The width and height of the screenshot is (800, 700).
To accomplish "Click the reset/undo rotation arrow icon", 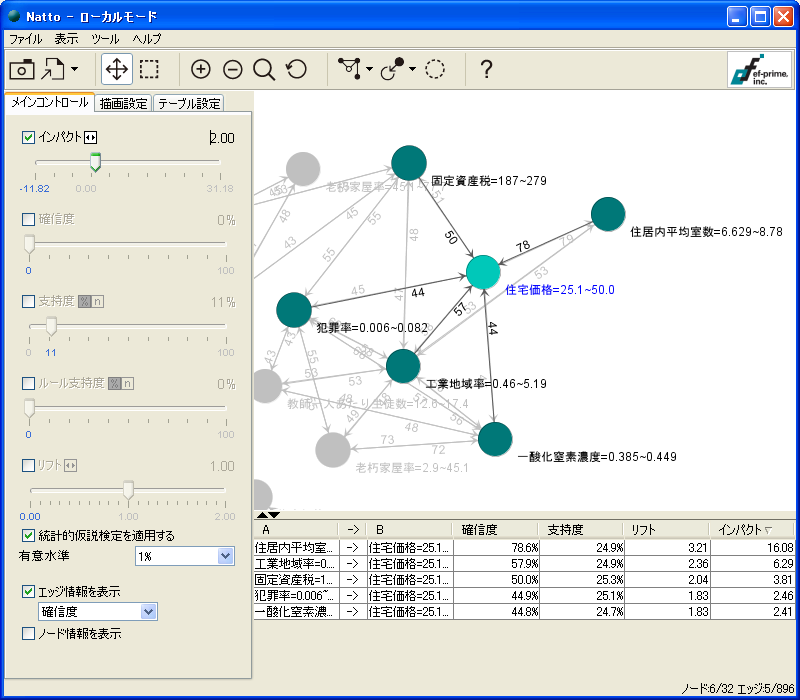I will [x=296, y=69].
